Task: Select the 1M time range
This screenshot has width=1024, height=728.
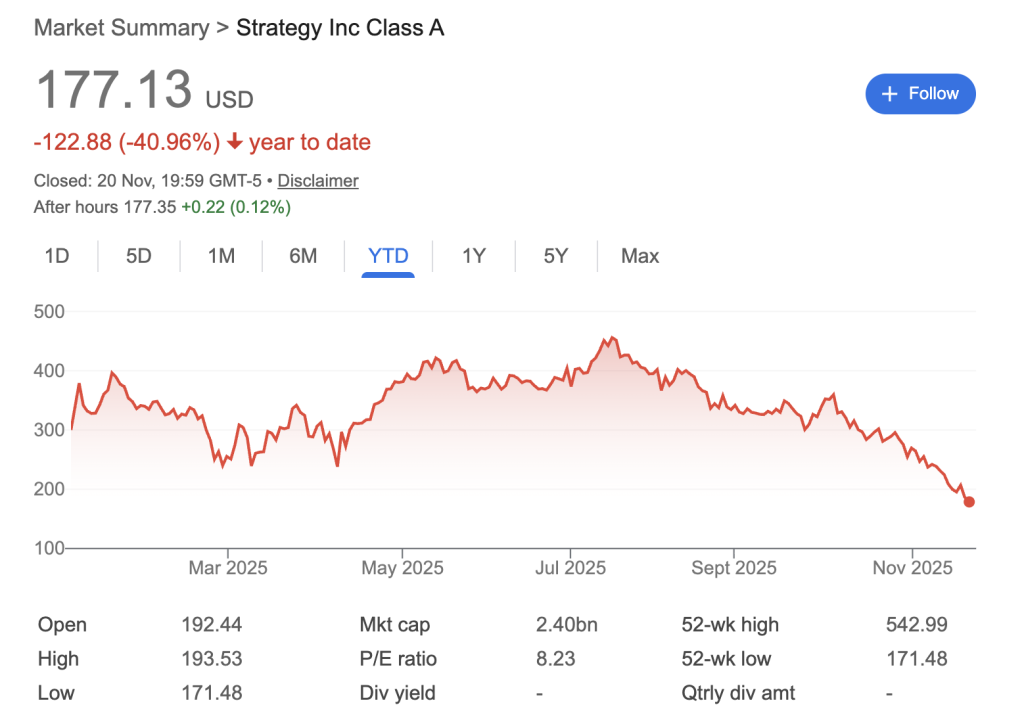Action: point(221,256)
